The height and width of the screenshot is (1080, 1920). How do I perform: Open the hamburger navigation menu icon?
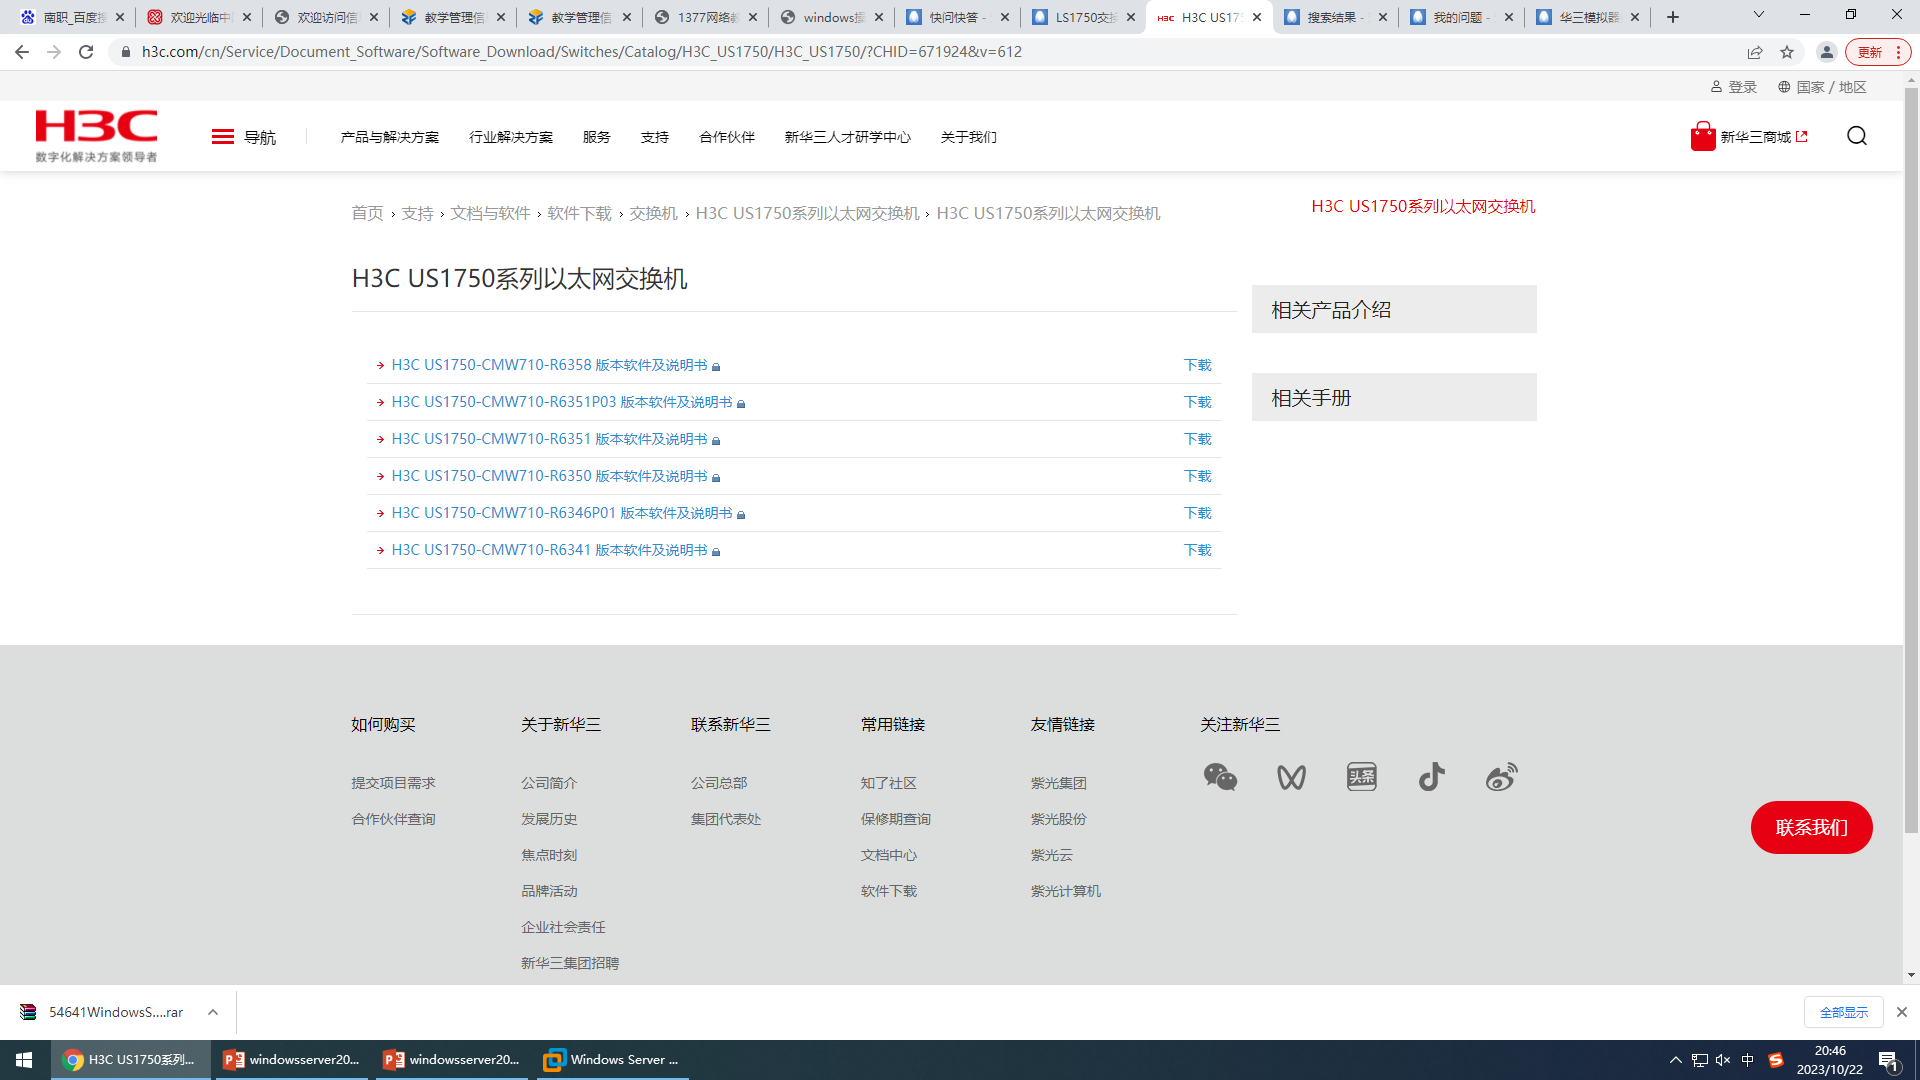pyautogui.click(x=222, y=137)
